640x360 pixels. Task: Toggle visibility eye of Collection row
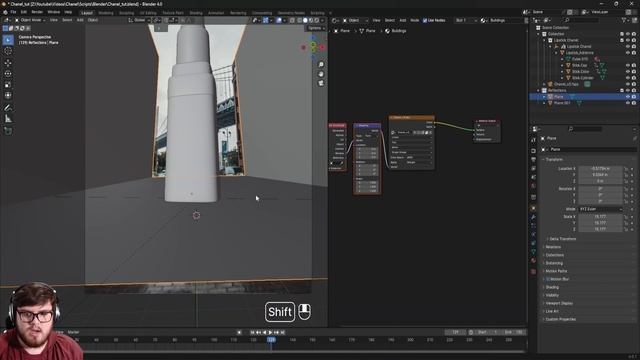tap(628, 34)
